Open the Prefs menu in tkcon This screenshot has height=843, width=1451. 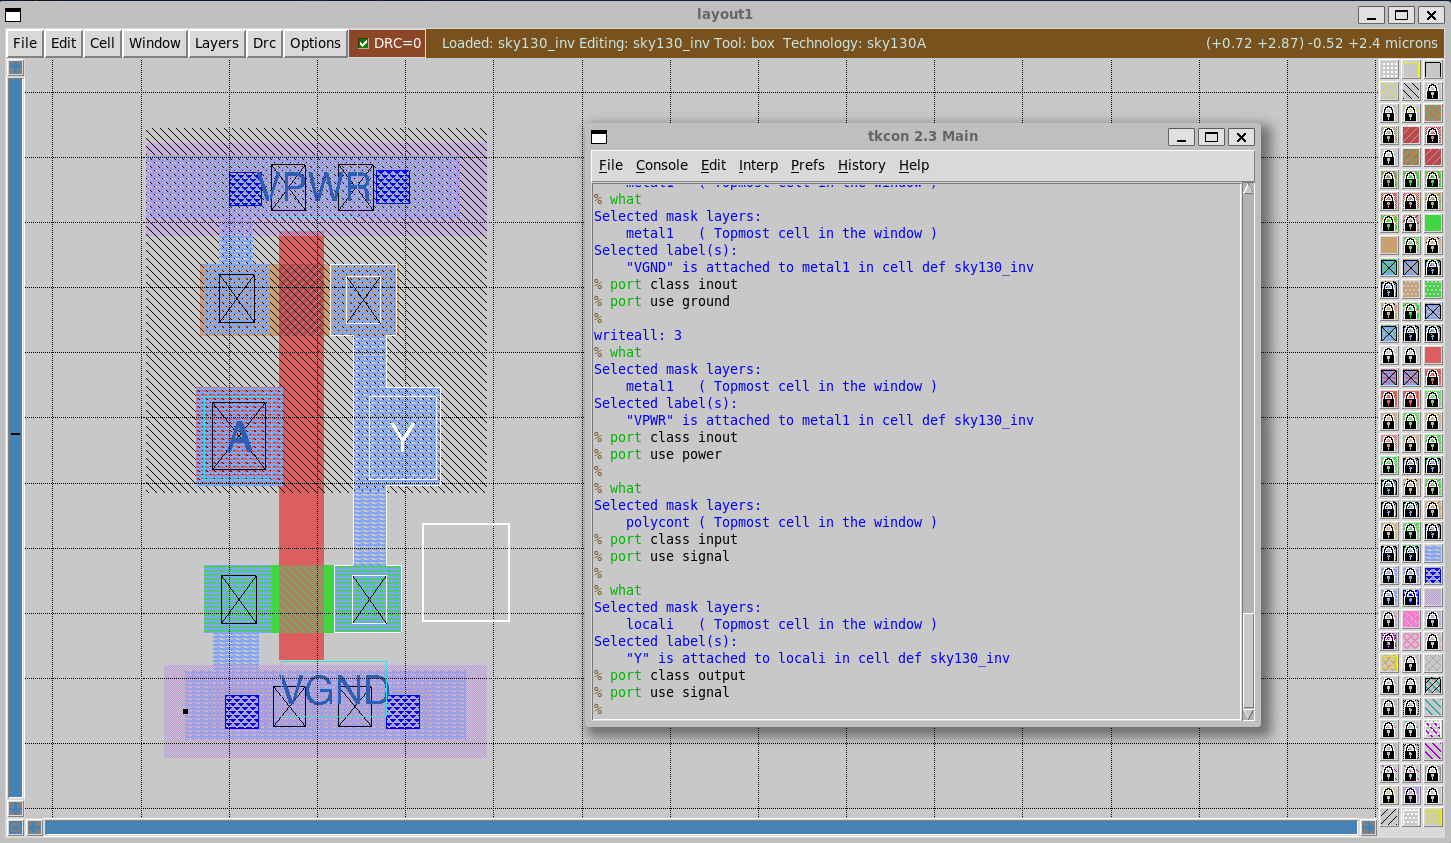coord(807,165)
